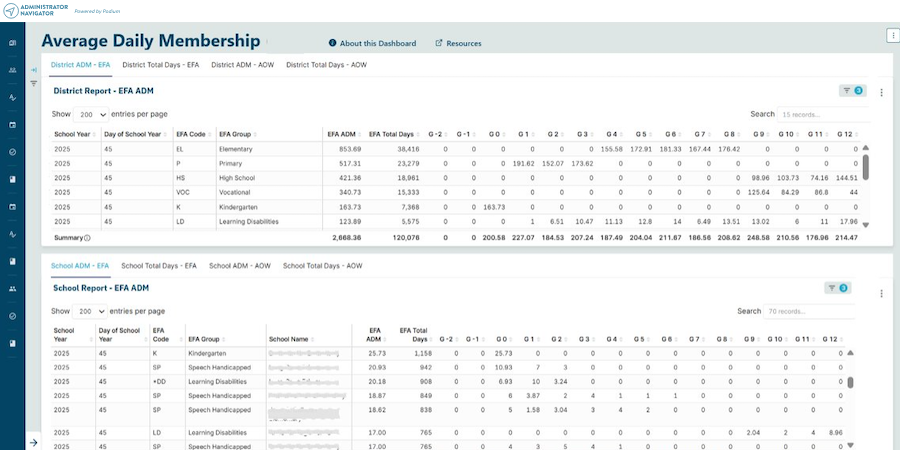This screenshot has width=900, height=450.
Task: Open District Report entries per page dropdown
Action: [x=91, y=115]
